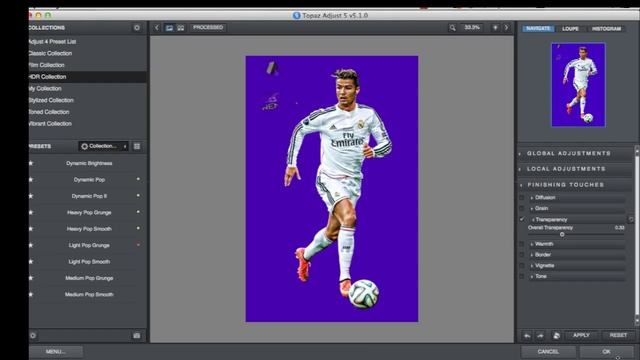Viewport: 640px width, 360px height.
Task: Click the PROCESSED view button
Action: [x=208, y=27]
